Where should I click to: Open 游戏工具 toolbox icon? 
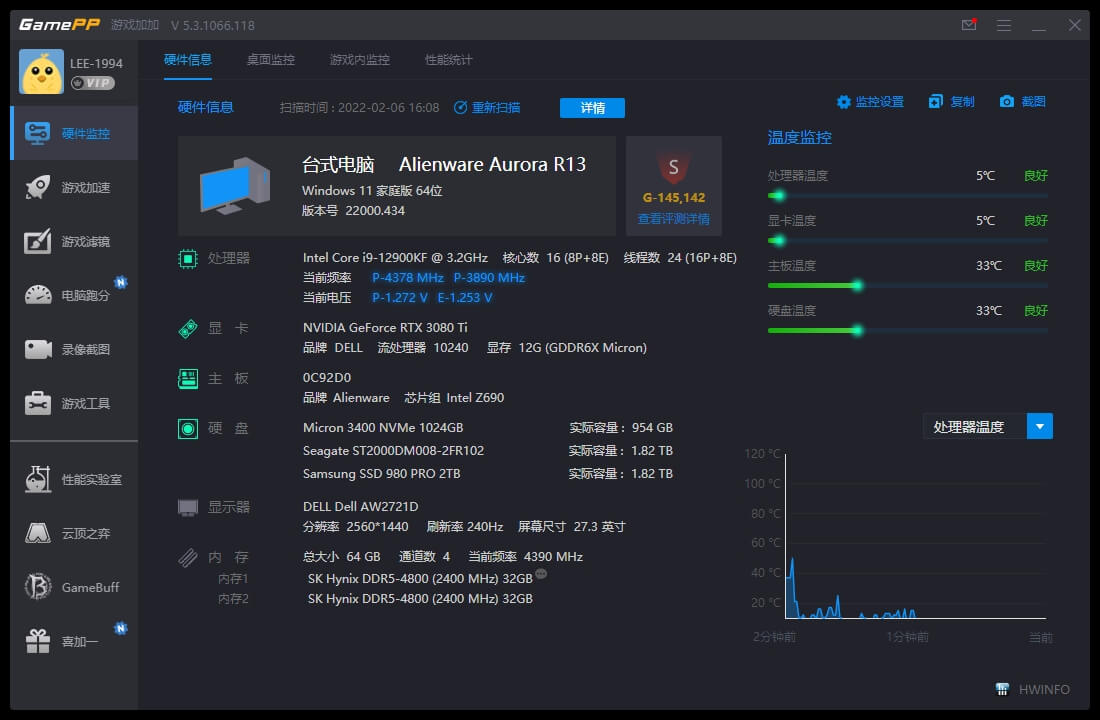pyautogui.click(x=38, y=404)
